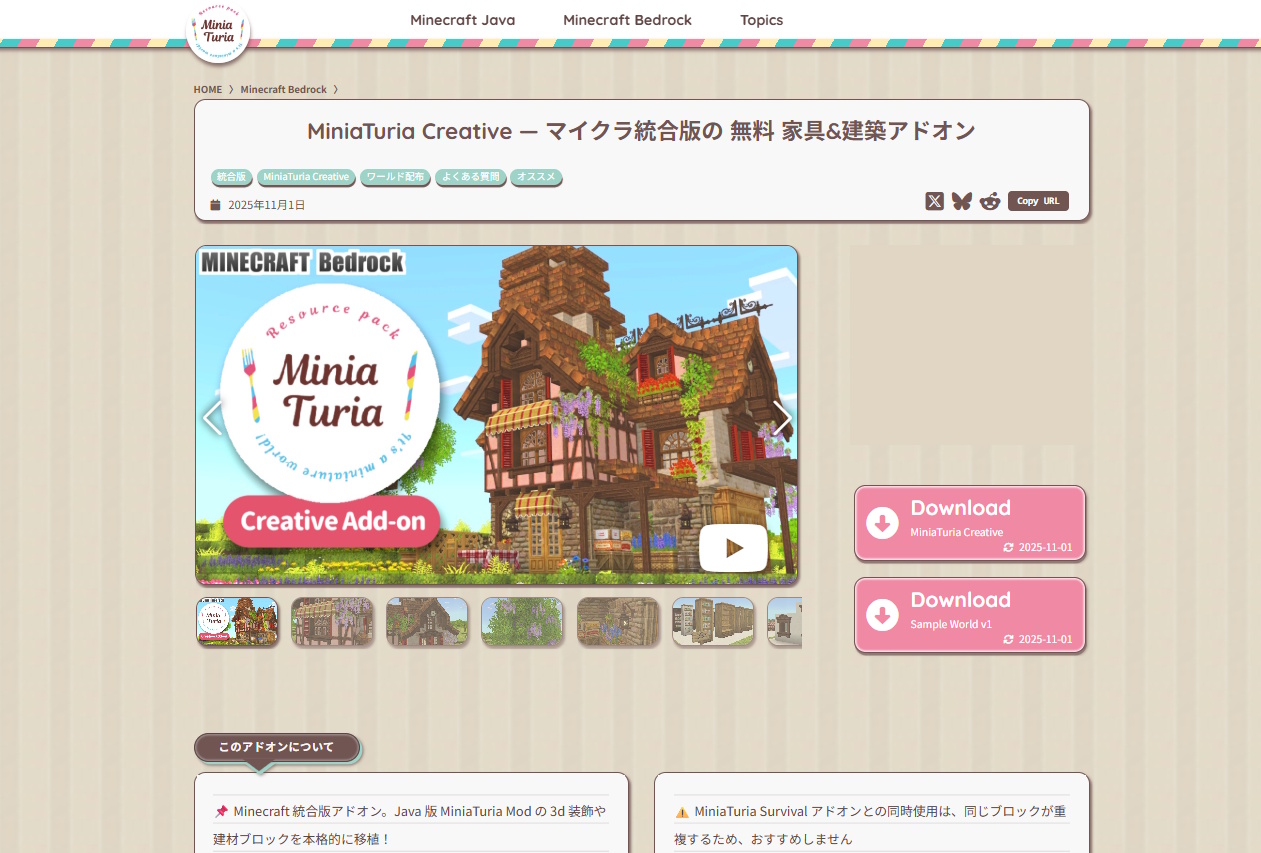Screen dimensions: 1261x853
Task: Share the page on Reddit
Action: tap(990, 201)
